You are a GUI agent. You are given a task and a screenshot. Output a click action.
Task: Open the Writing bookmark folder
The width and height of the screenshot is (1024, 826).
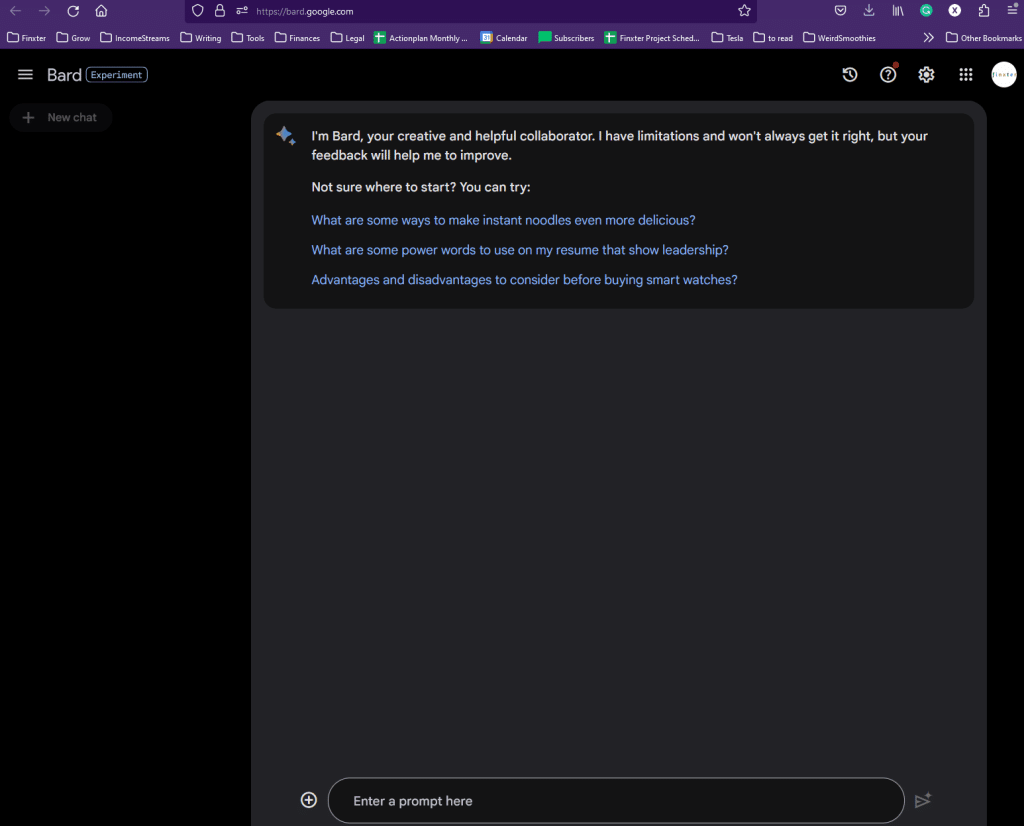click(200, 38)
